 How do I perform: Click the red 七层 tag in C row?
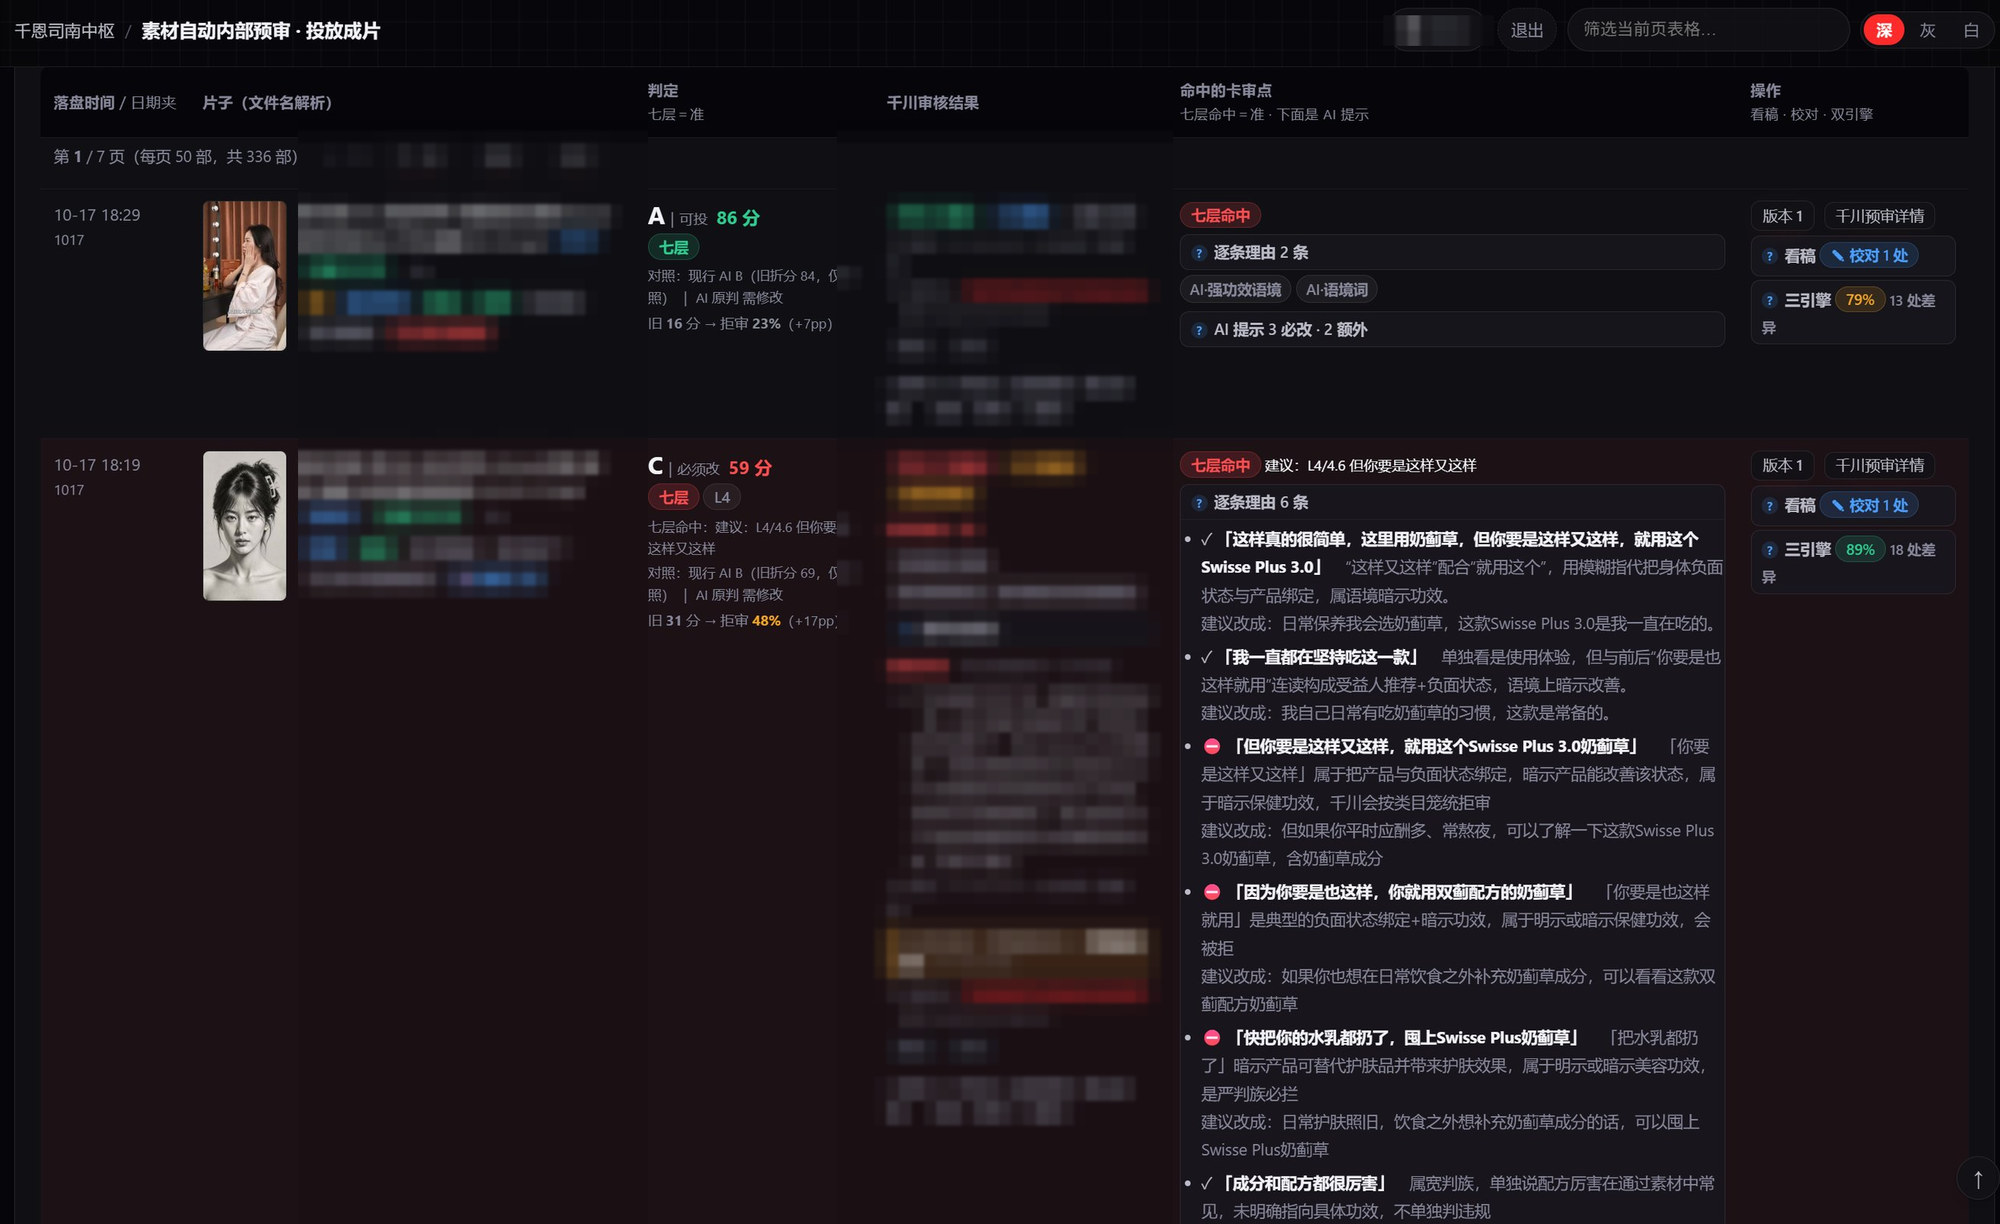click(673, 497)
